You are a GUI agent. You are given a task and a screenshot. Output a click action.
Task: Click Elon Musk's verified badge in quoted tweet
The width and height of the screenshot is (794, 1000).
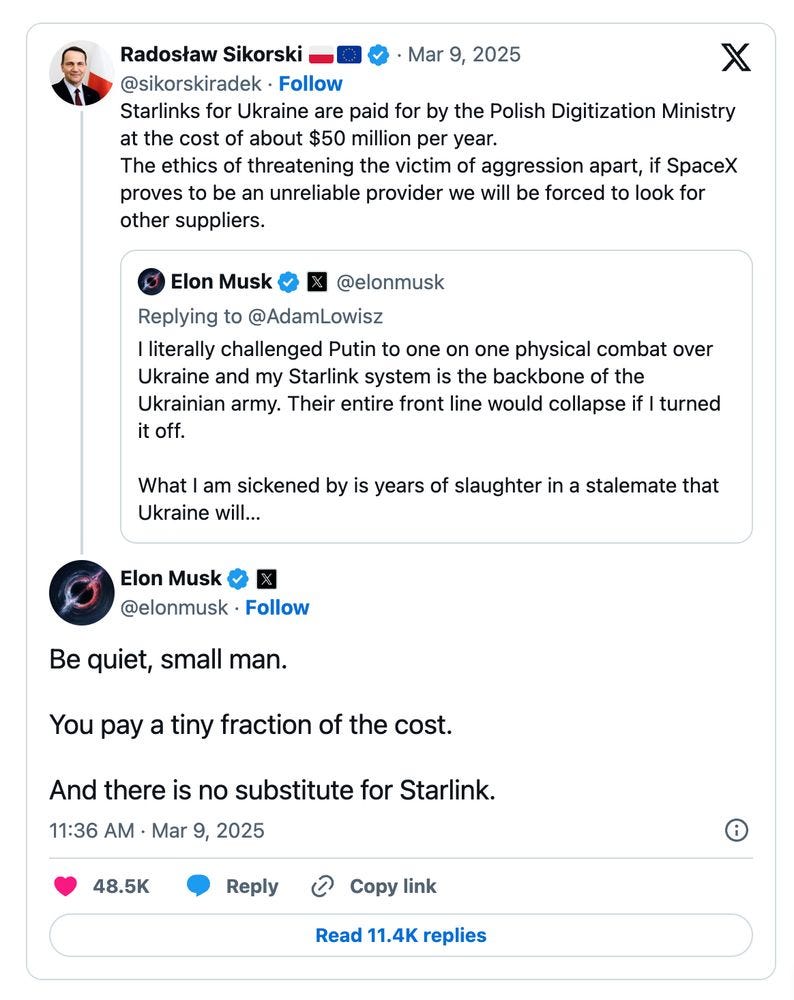click(288, 283)
